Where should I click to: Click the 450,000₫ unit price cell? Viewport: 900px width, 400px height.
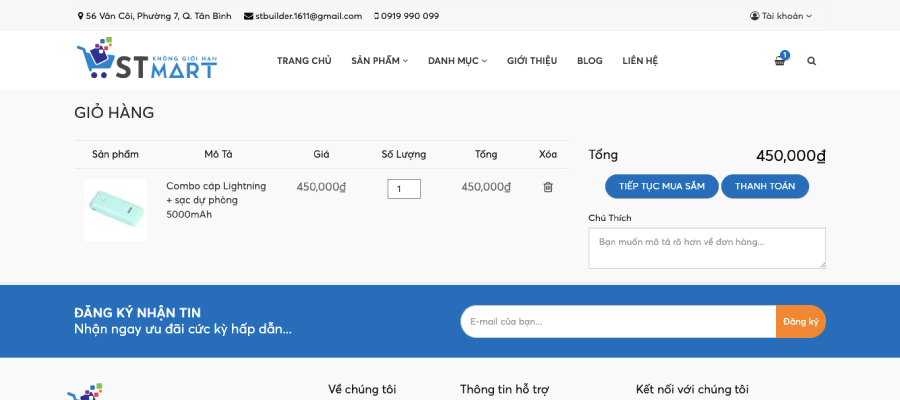321,187
